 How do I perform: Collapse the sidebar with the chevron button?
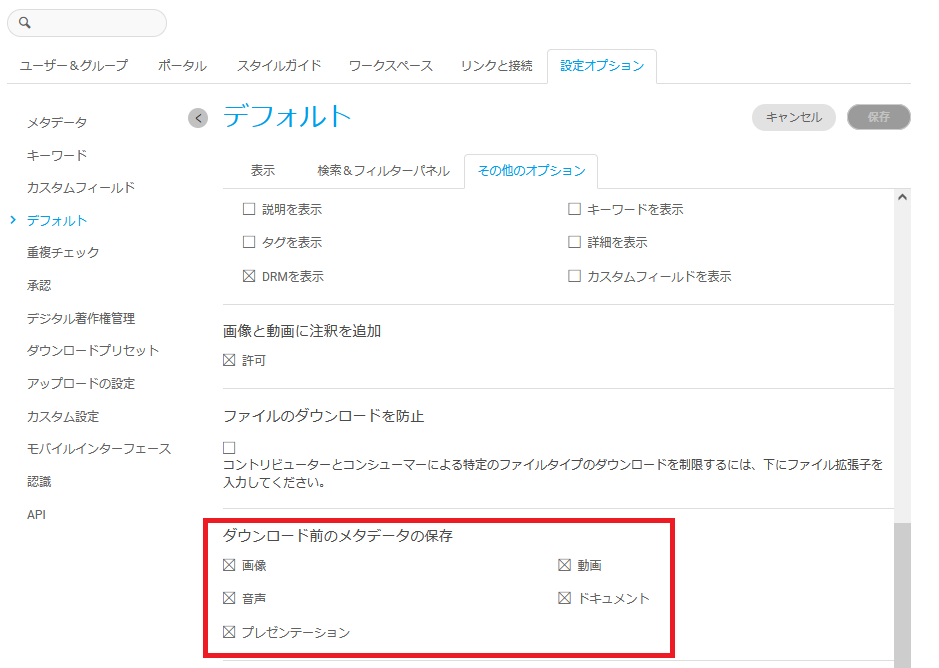(x=198, y=118)
